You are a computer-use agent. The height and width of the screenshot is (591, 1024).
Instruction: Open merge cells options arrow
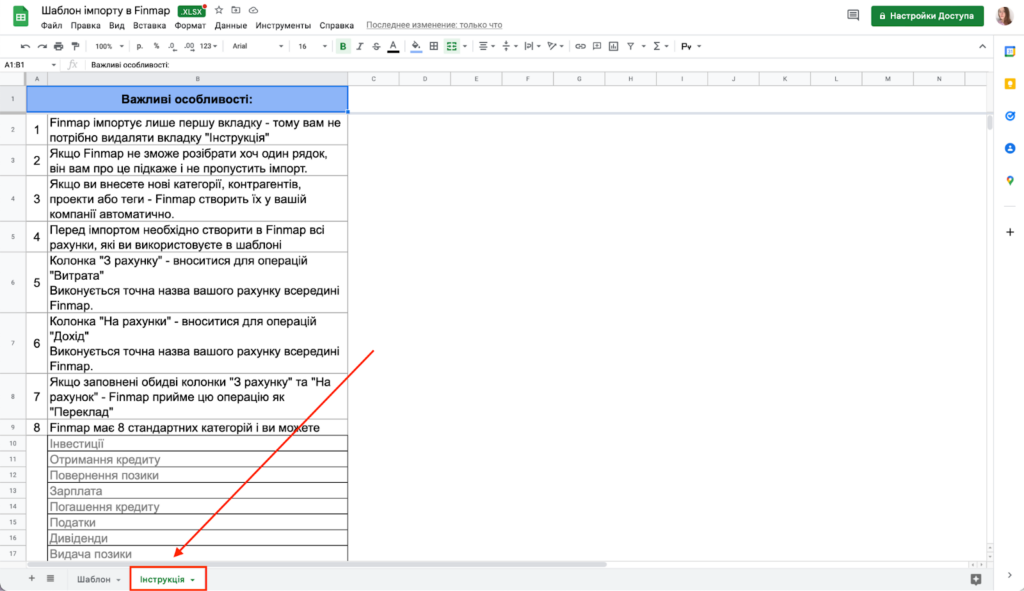point(465,46)
